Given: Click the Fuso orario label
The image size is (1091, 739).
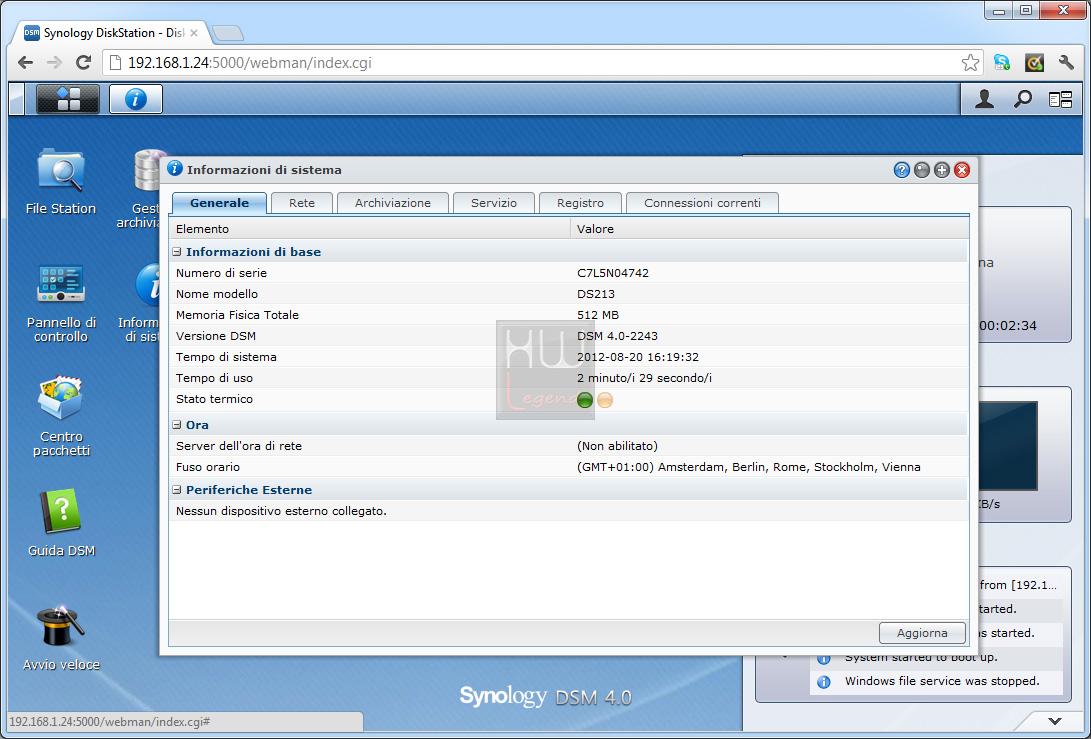Looking at the screenshot, I should pyautogui.click(x=208, y=467).
